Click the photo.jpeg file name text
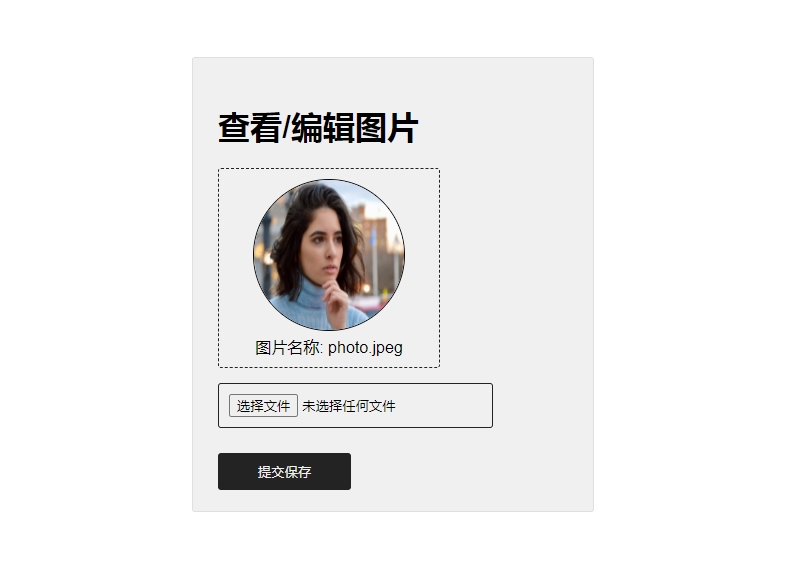Image resolution: width=805 pixels, height=570 pixels. 365,348
